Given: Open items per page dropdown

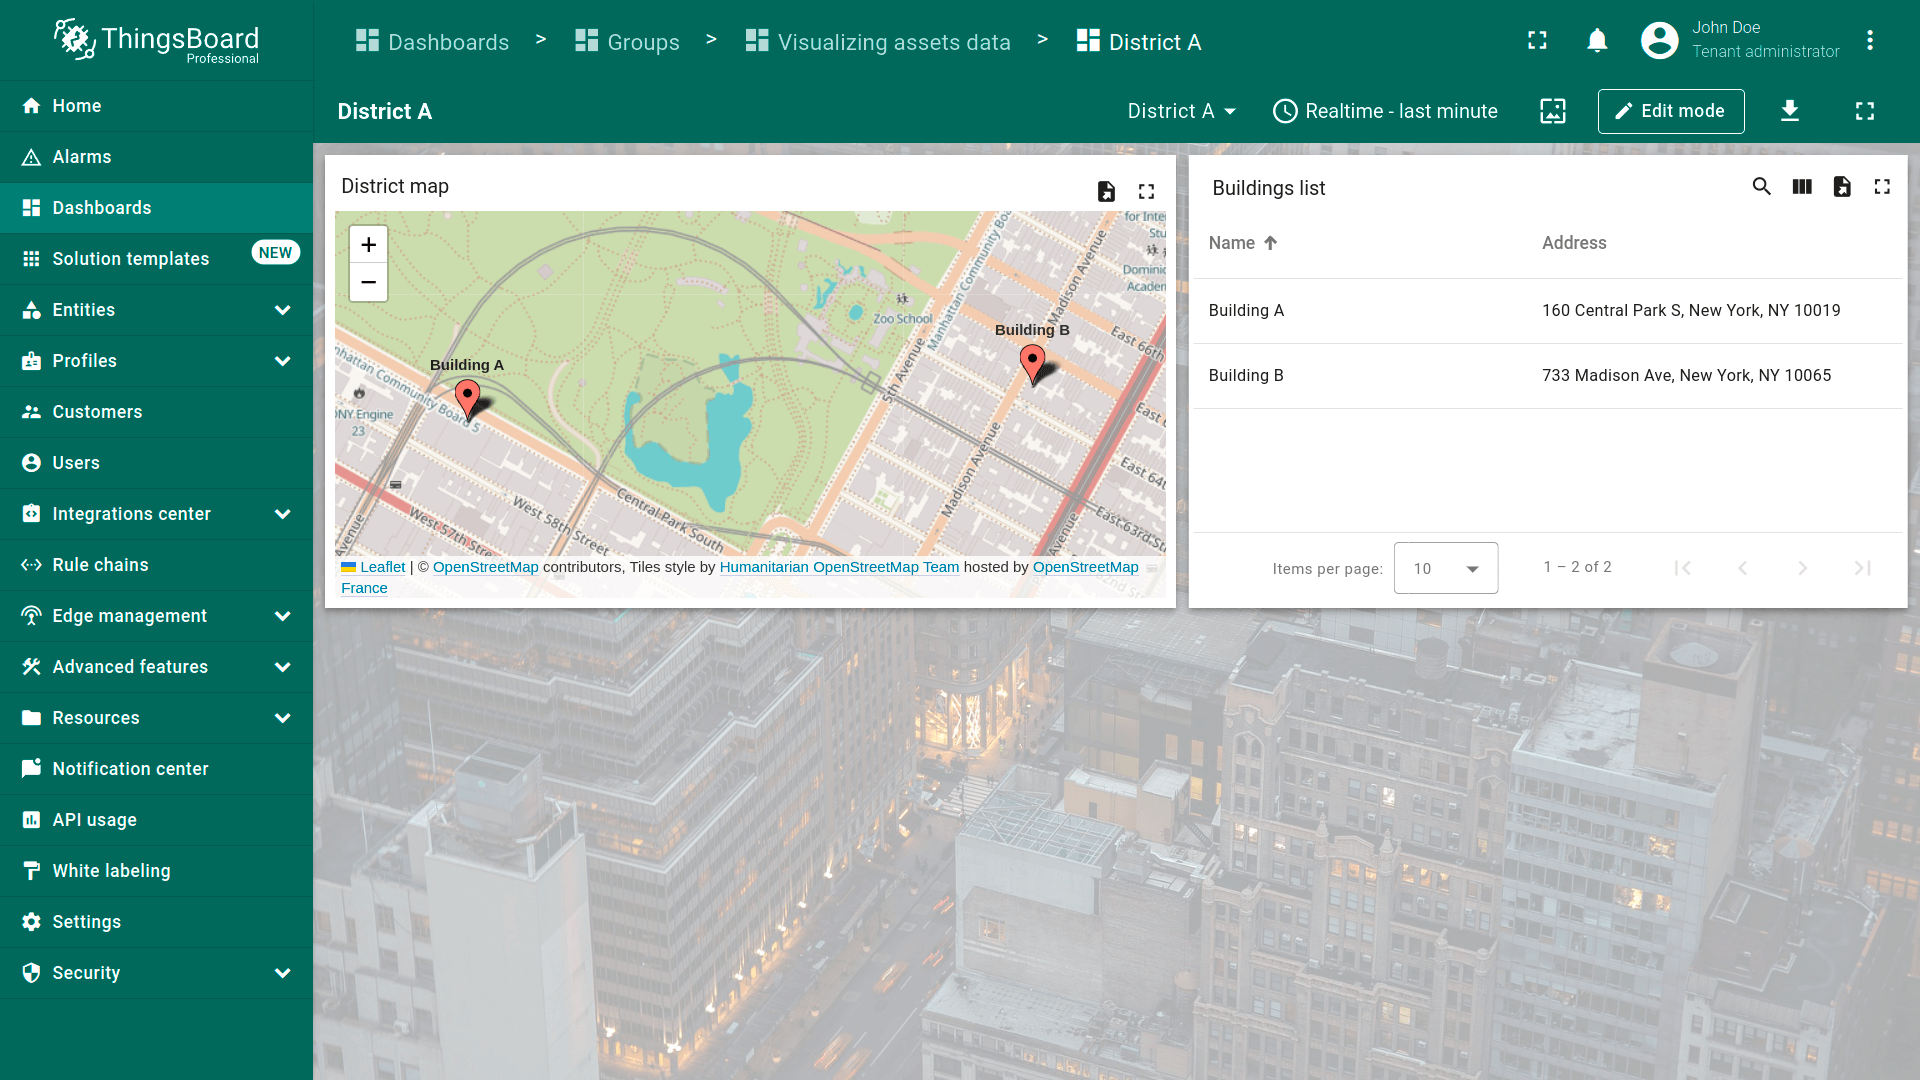Looking at the screenshot, I should pos(1445,568).
